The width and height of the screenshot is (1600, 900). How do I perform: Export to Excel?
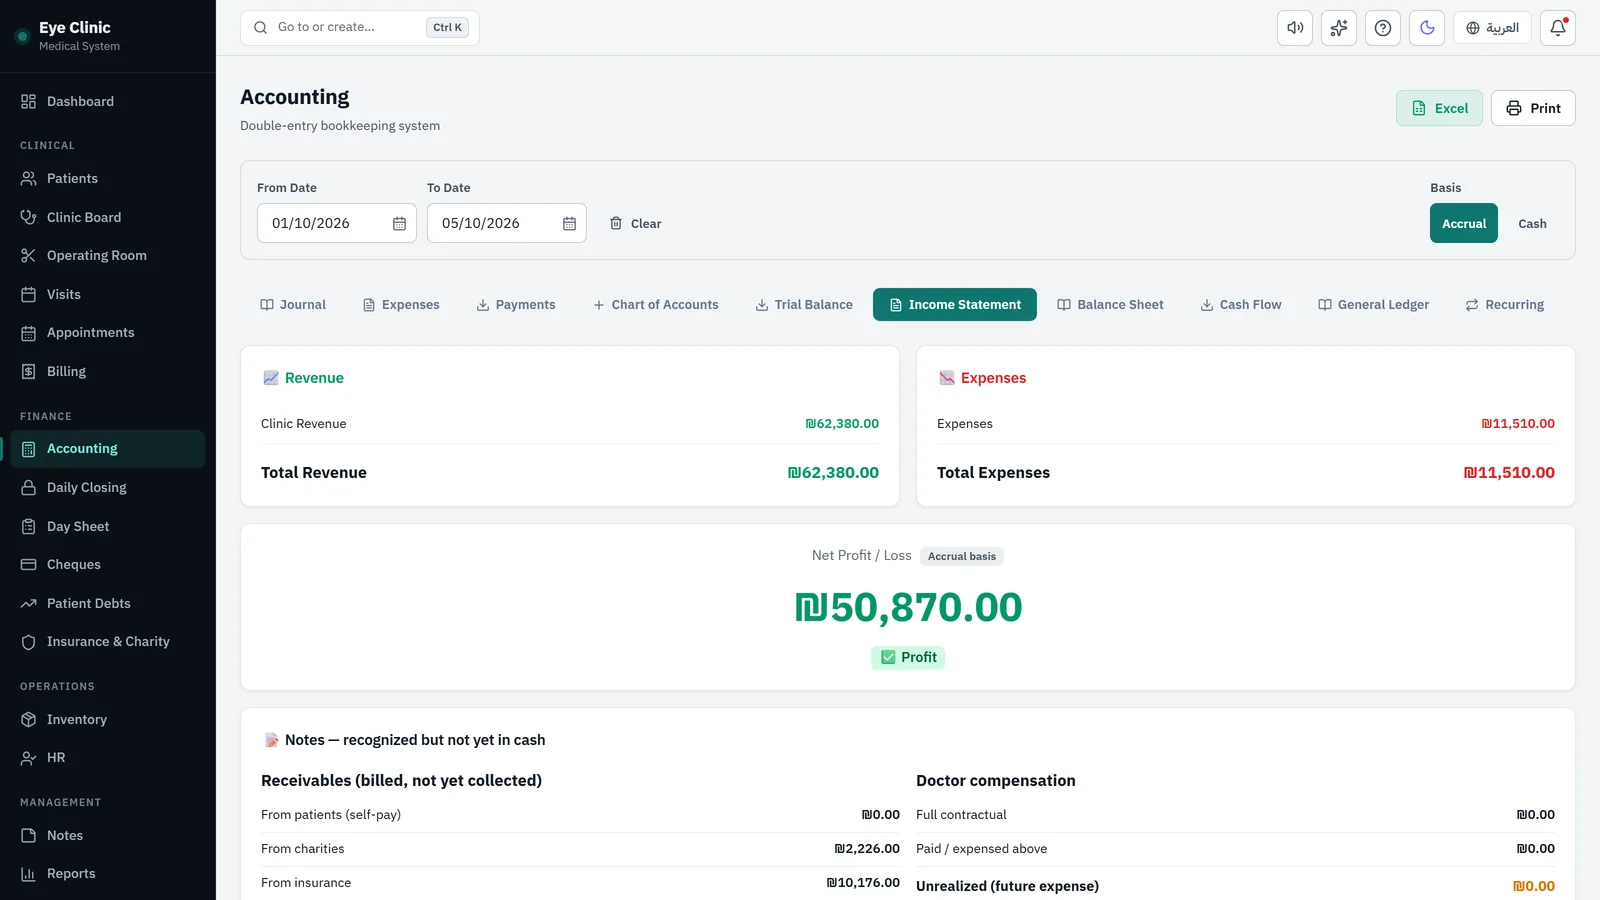point(1439,108)
